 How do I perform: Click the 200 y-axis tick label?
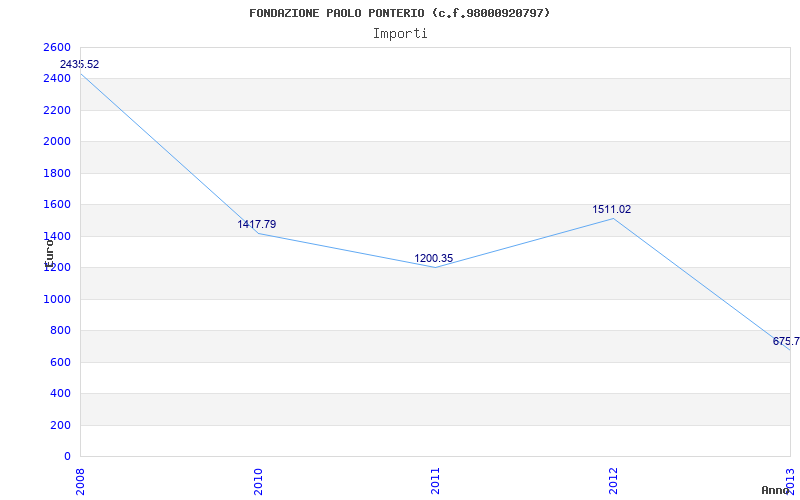pyautogui.click(x=59, y=426)
